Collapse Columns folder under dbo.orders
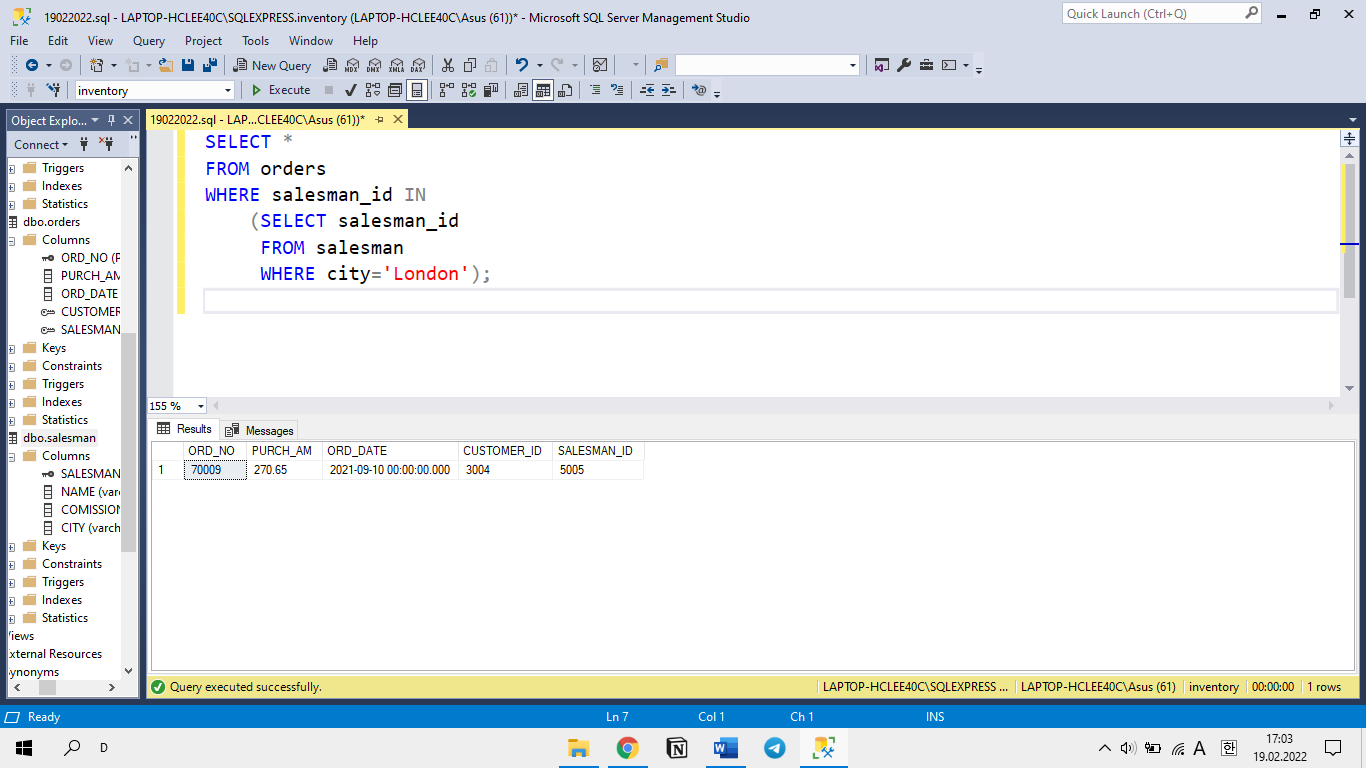This screenshot has width=1366, height=768. click(x=12, y=240)
